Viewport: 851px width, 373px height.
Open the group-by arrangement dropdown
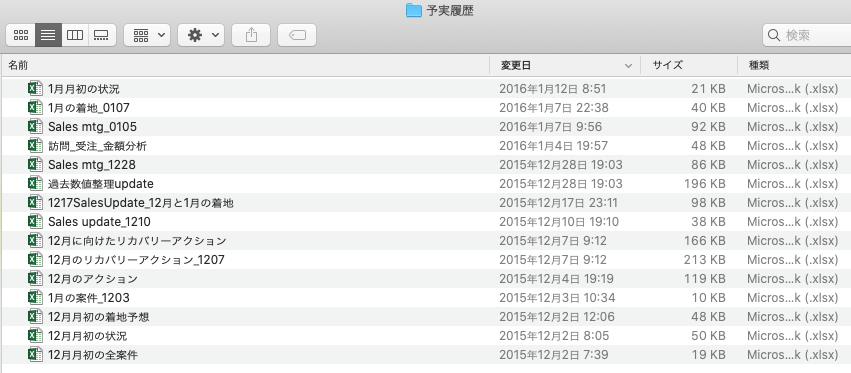click(x=147, y=35)
